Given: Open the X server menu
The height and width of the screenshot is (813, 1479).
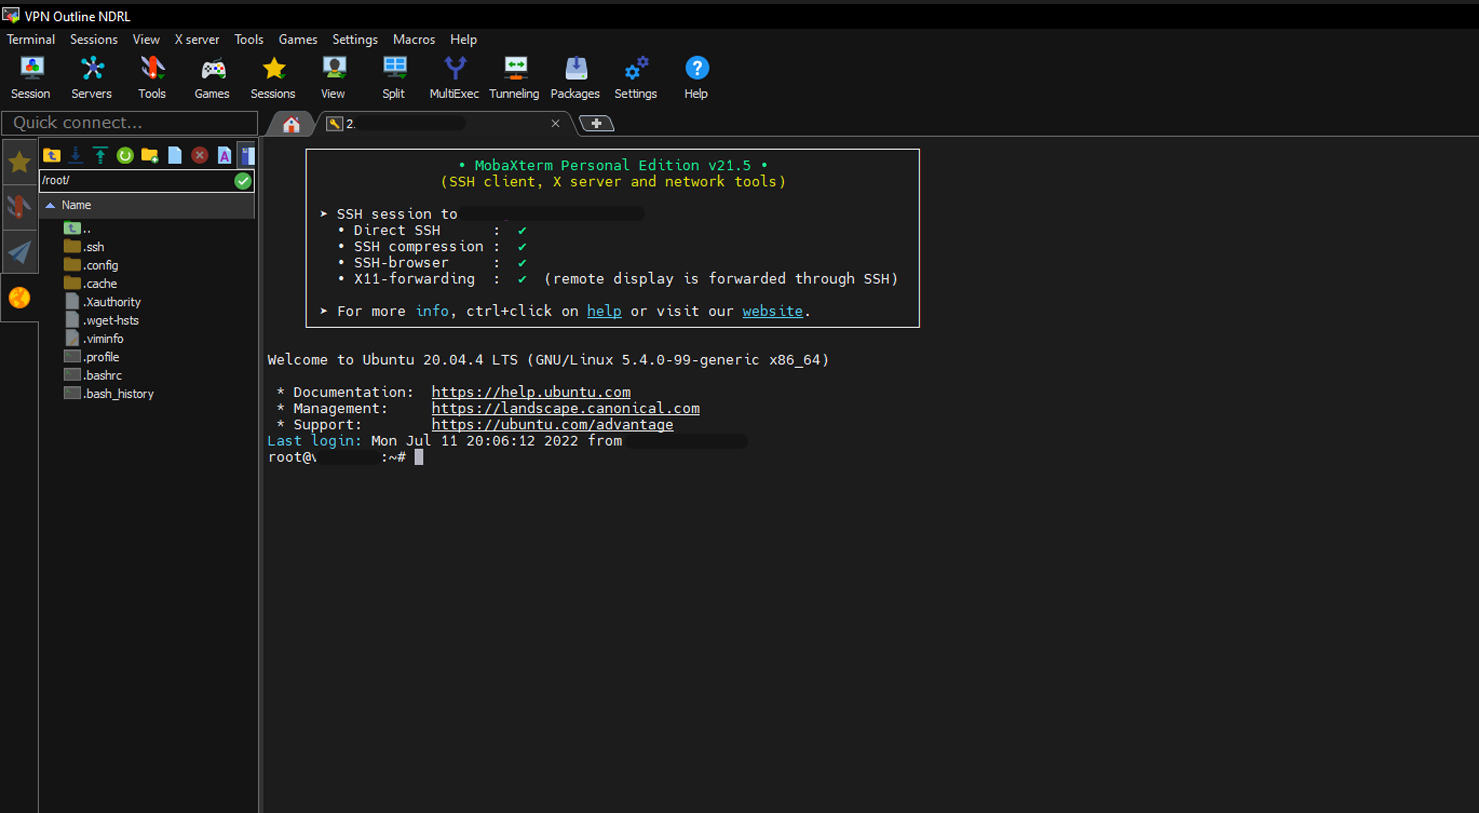Looking at the screenshot, I should click(x=197, y=40).
